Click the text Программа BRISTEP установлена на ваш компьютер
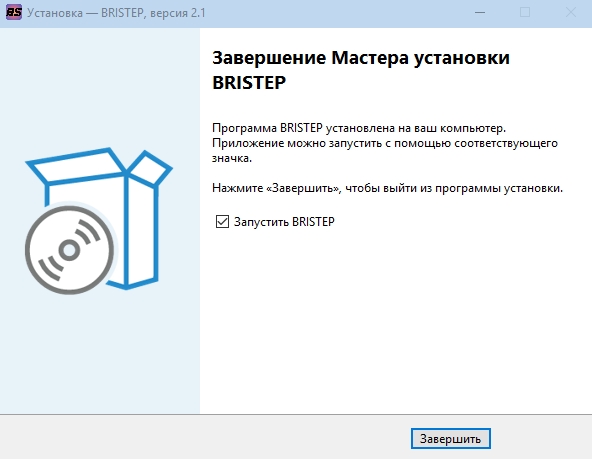 [359, 128]
